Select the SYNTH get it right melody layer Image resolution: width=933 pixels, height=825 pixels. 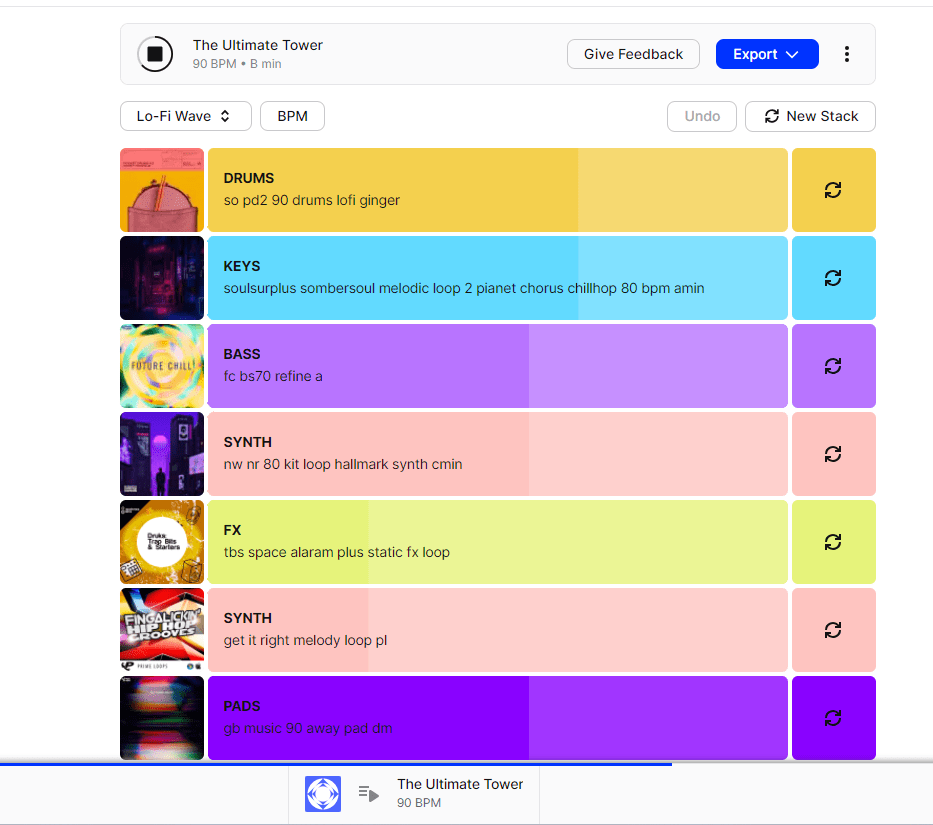[x=497, y=630]
